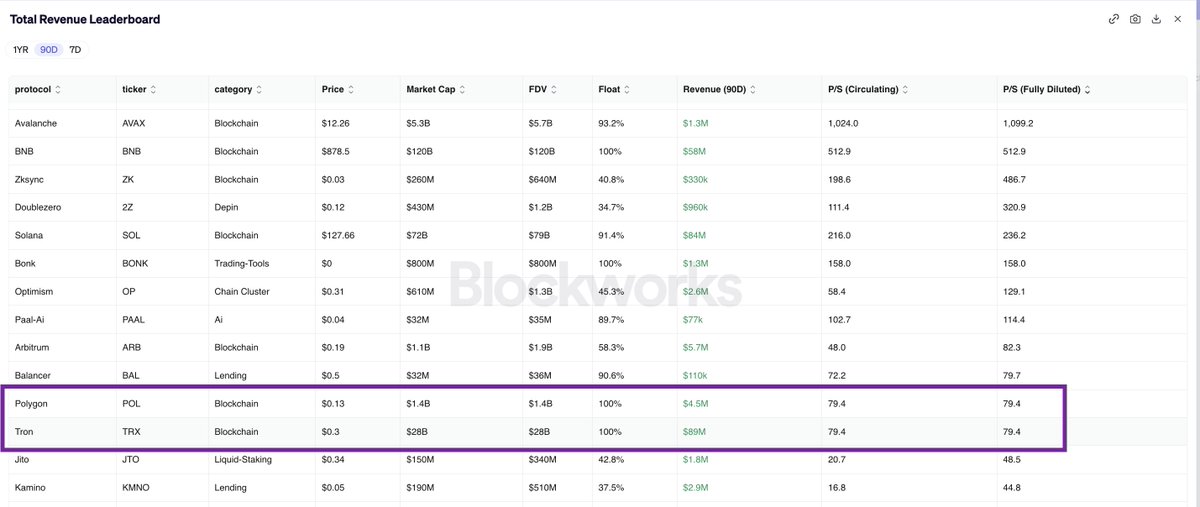Sort table by ticker column
This screenshot has width=1200, height=507.
point(138,89)
